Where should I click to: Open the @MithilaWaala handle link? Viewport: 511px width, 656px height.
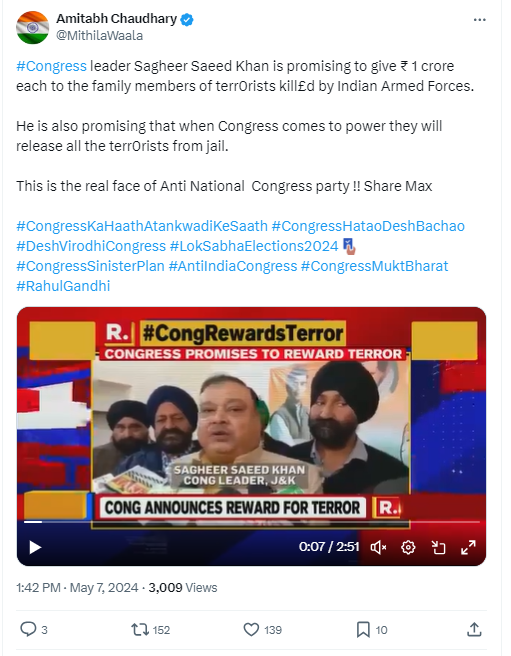[x=100, y=36]
